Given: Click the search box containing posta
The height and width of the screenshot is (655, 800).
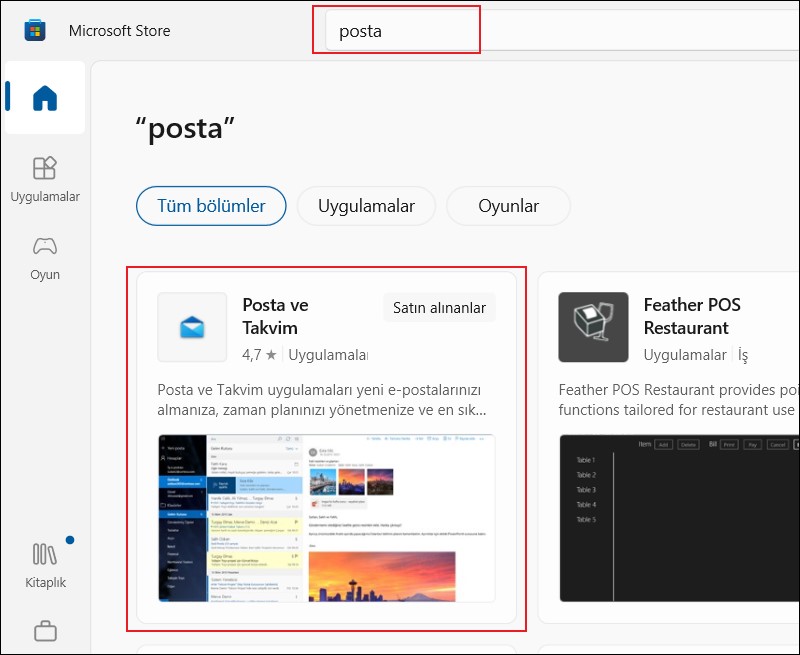Looking at the screenshot, I should point(561,31).
